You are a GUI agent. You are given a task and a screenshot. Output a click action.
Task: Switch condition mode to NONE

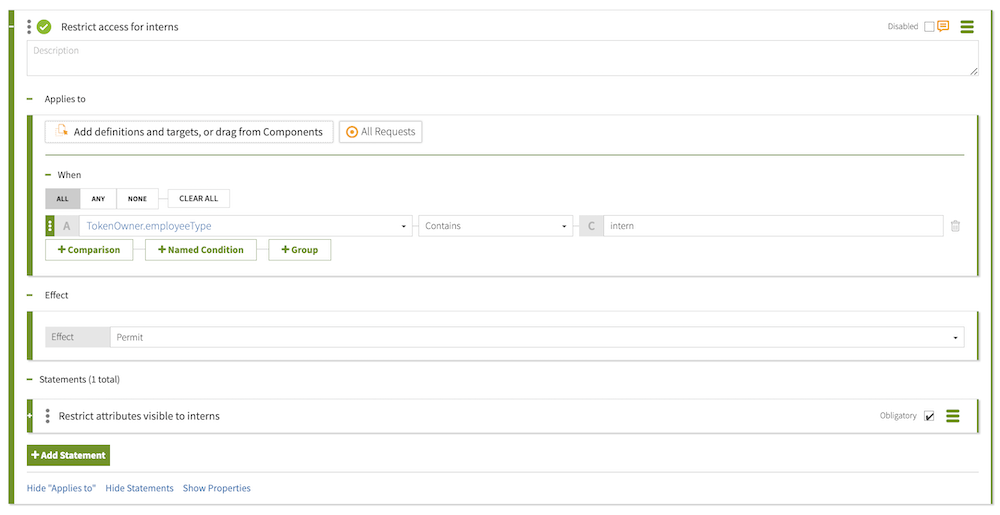tap(137, 198)
